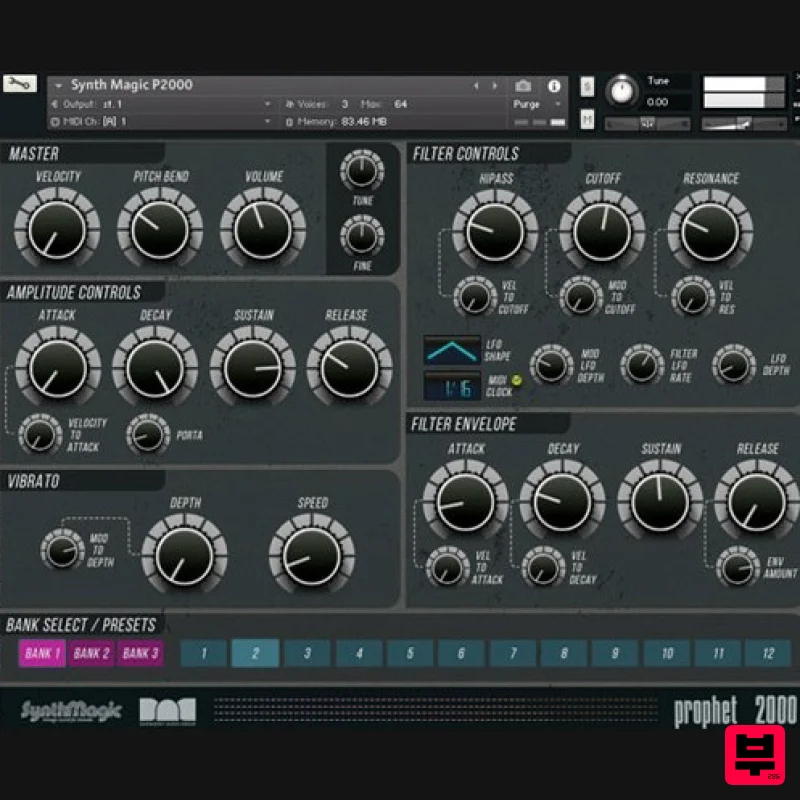
Task: Click the Porta knob
Action: click(148, 435)
